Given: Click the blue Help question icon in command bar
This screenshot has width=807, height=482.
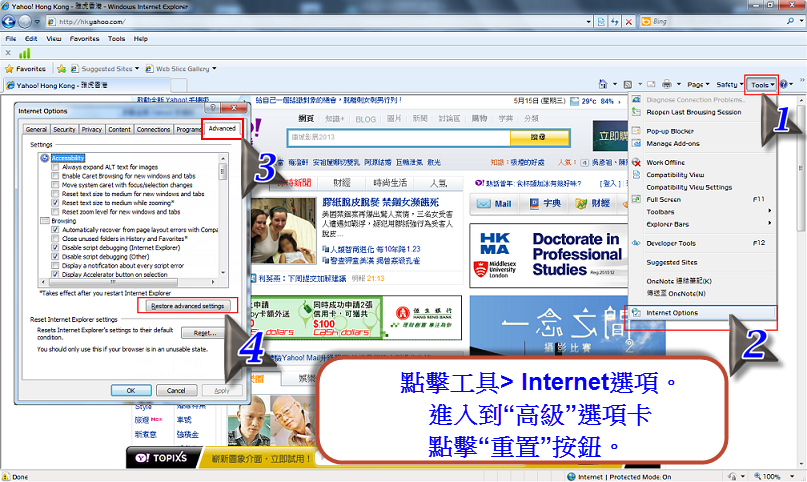Looking at the screenshot, I should click(x=784, y=84).
